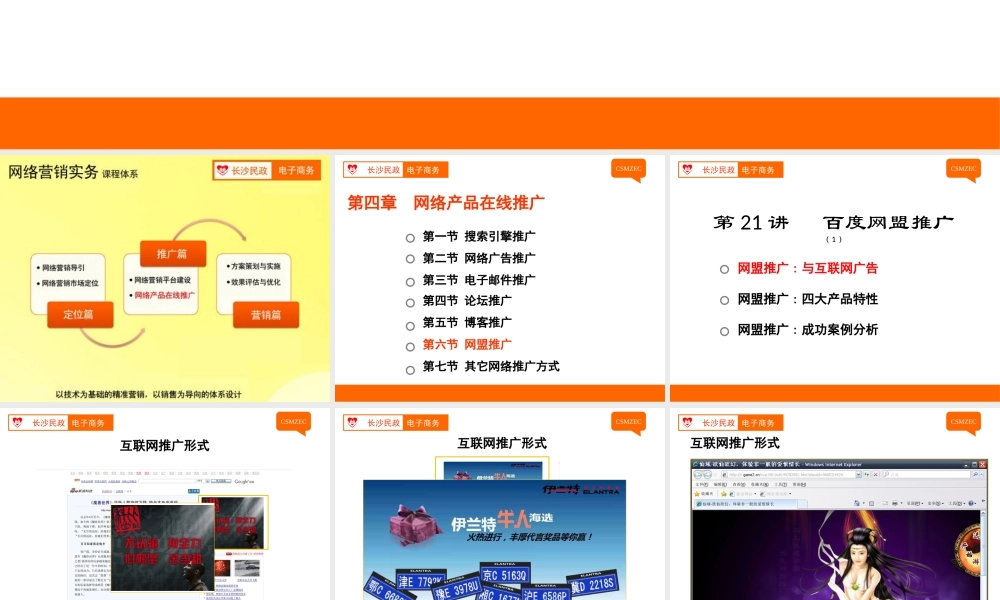Image resolution: width=1000 pixels, height=600 pixels.
Task: Expand the address bar dropdown in IE
Action: pos(858,474)
